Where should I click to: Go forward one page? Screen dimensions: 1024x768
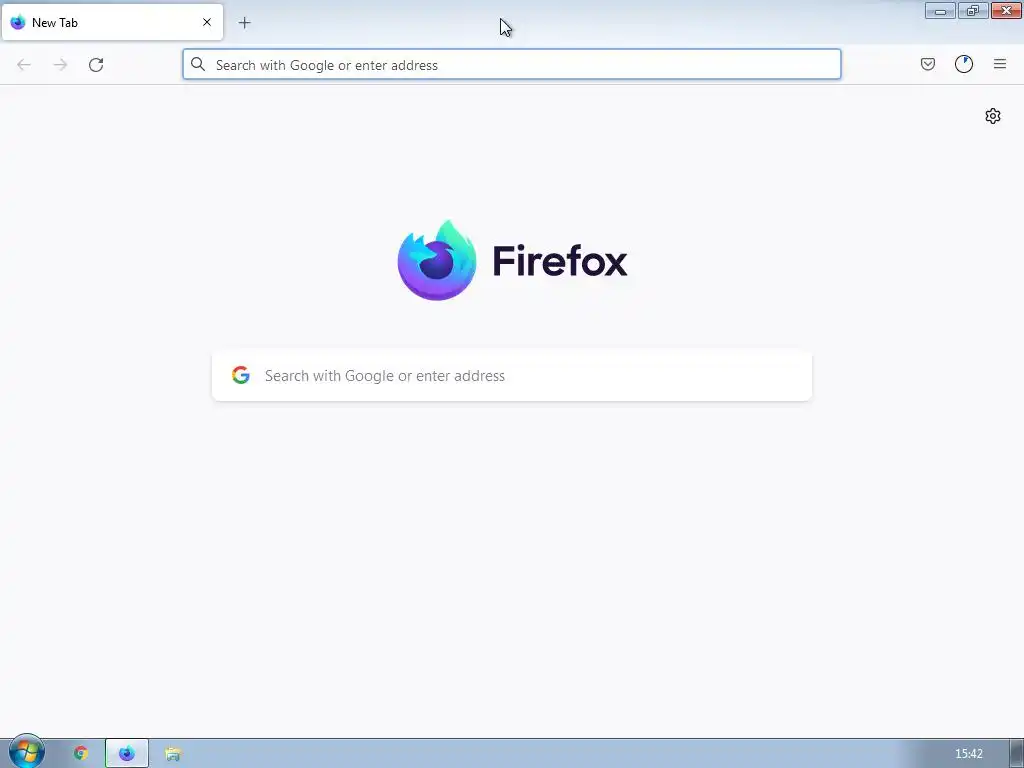point(60,65)
